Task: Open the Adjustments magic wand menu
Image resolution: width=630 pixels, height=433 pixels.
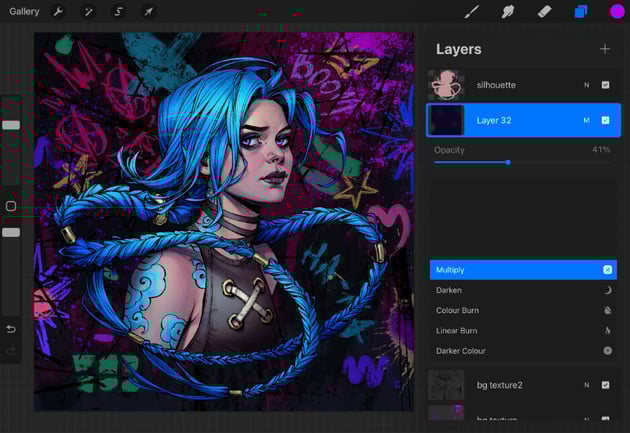Action: 88,12
